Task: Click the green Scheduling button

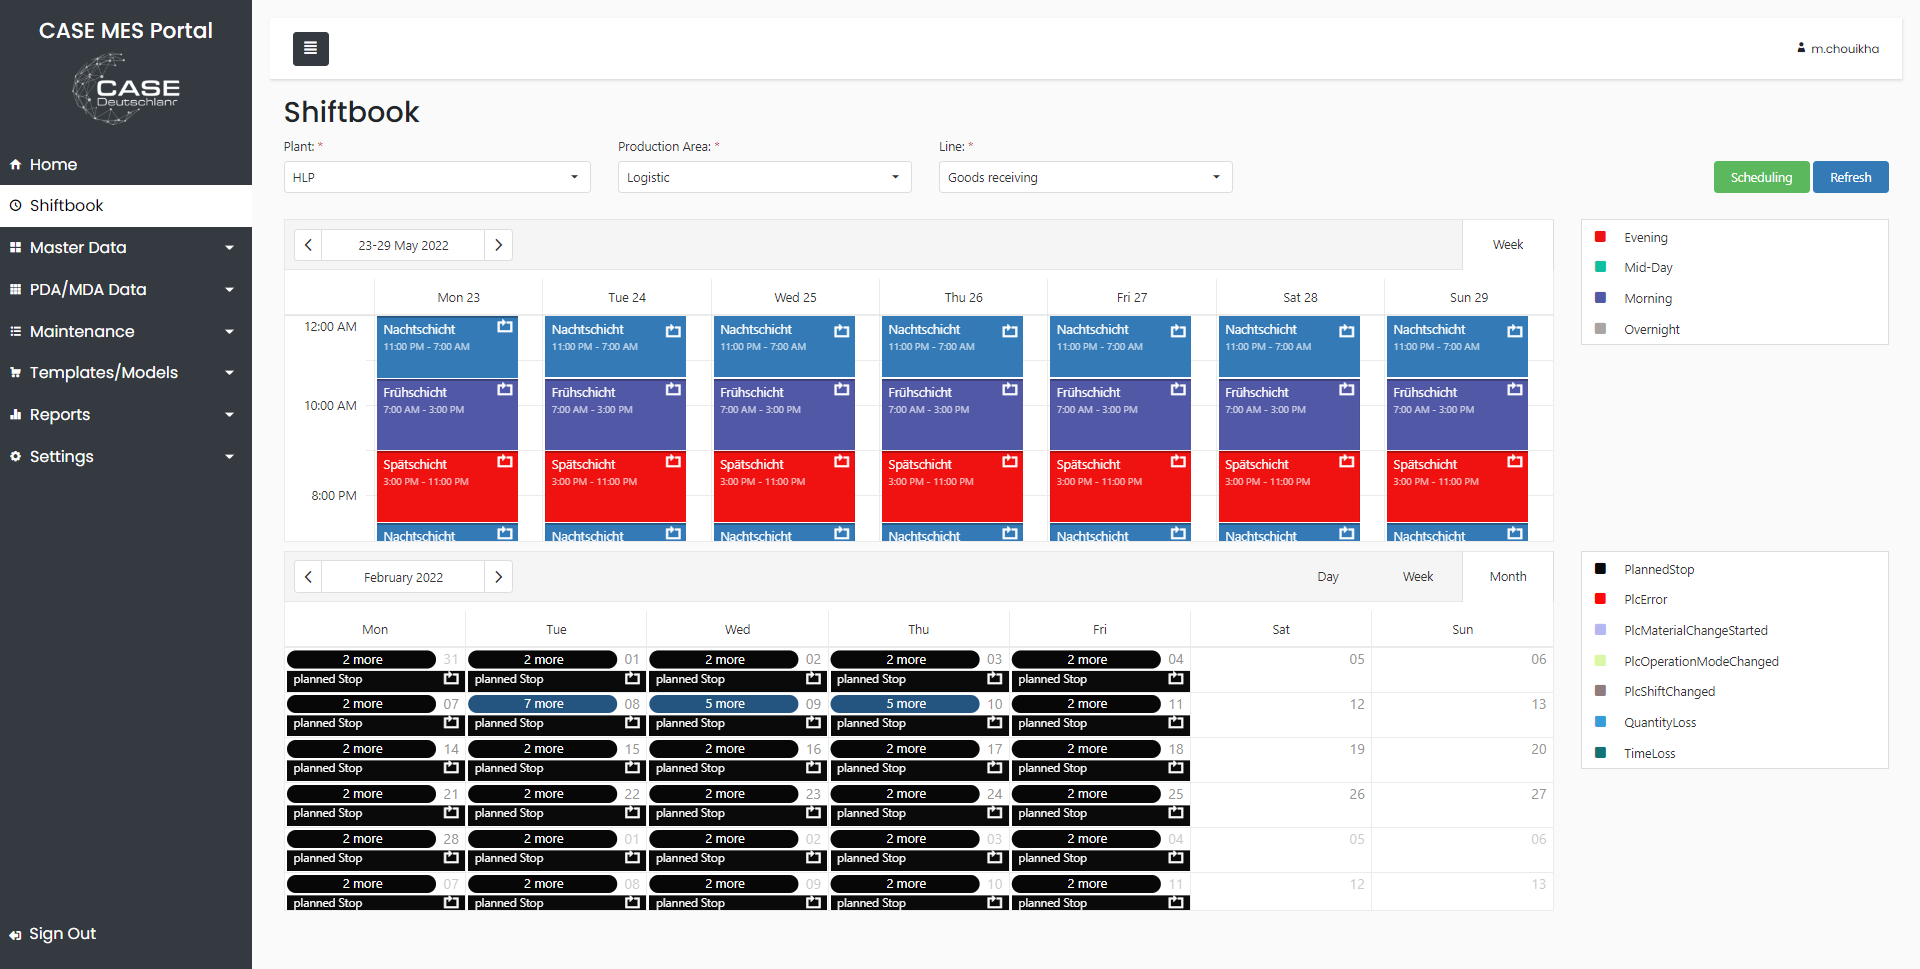Action: pyautogui.click(x=1761, y=177)
